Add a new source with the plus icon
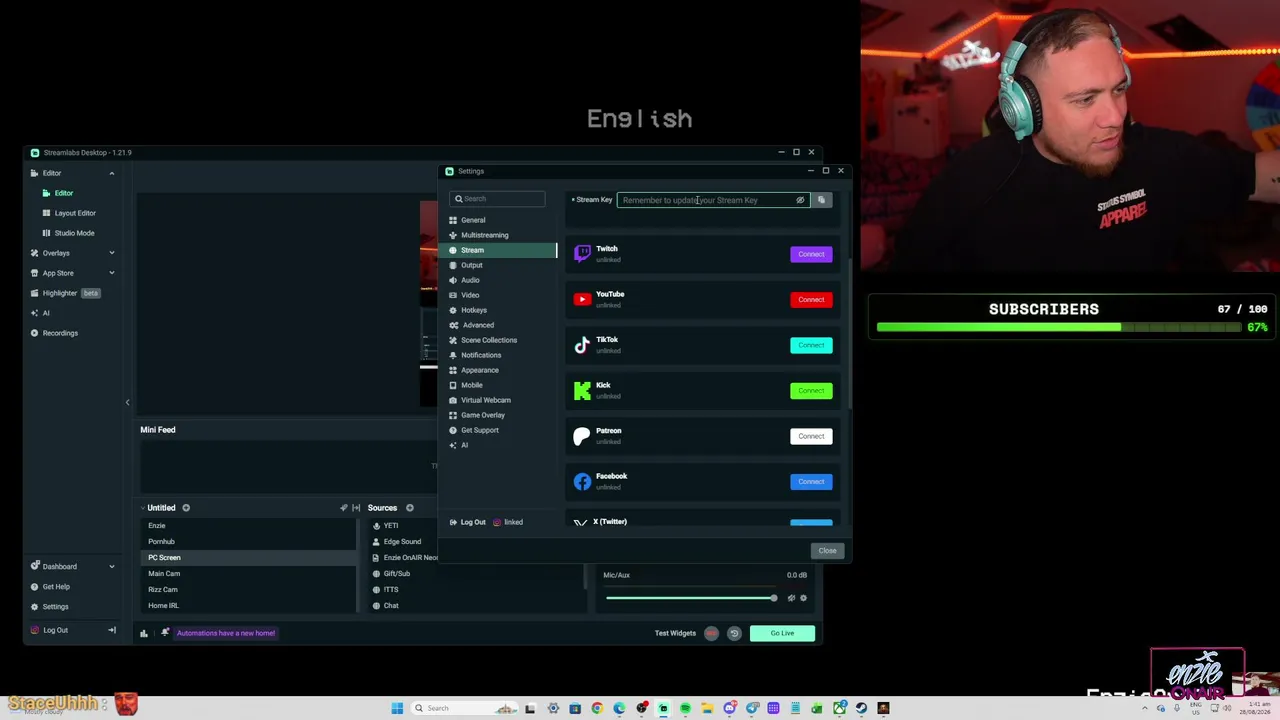 409,508
